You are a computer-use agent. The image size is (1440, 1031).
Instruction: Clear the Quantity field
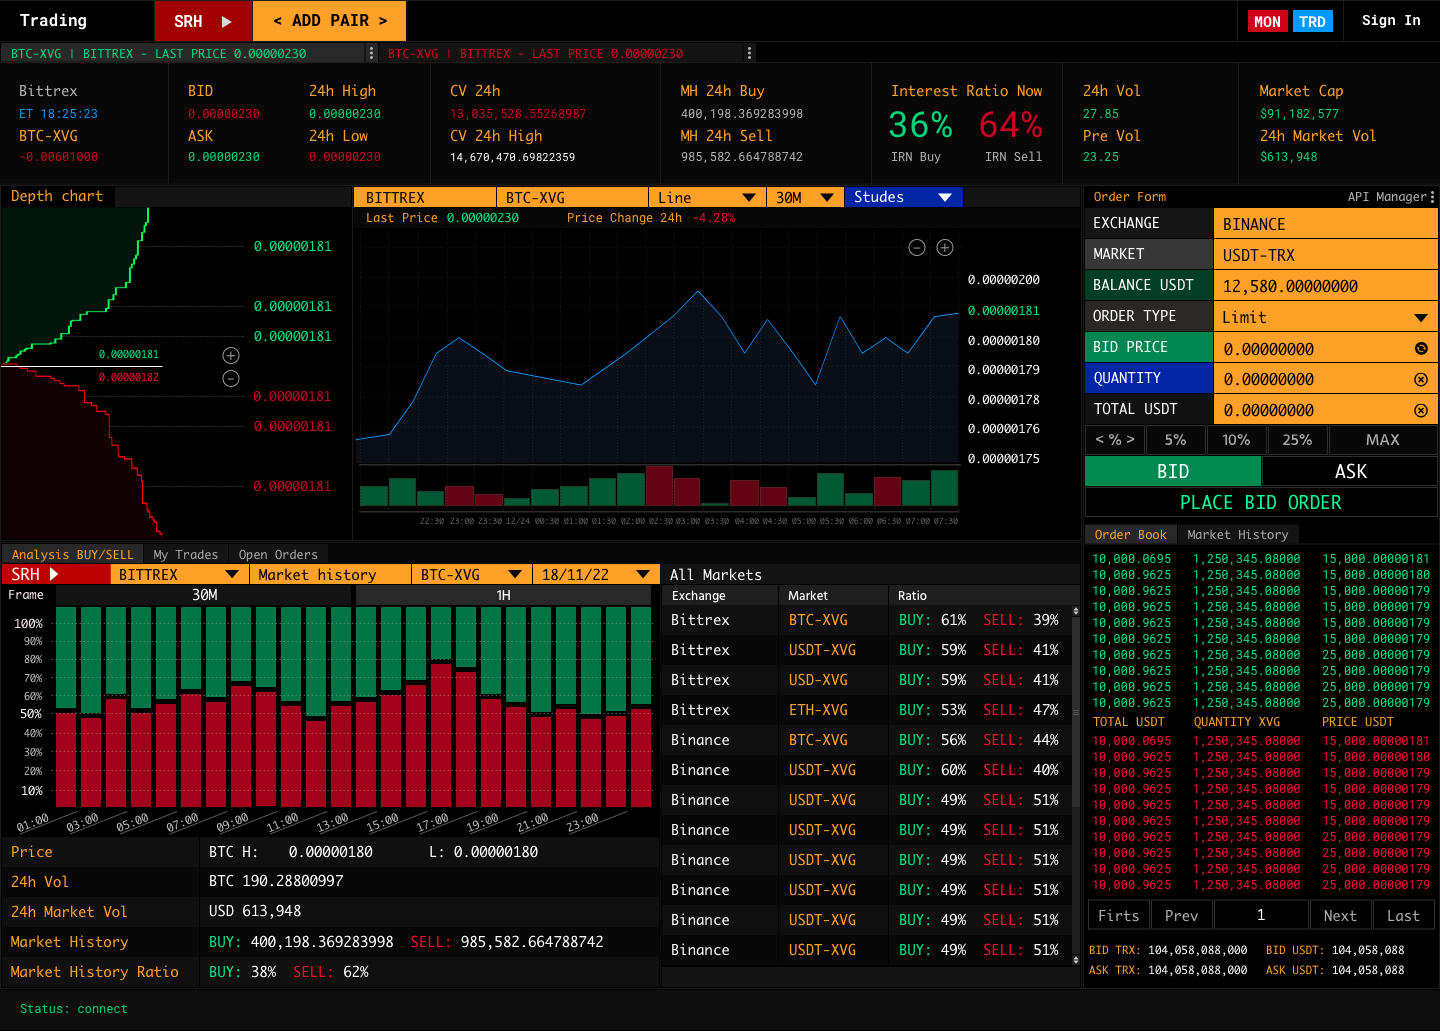[1421, 380]
